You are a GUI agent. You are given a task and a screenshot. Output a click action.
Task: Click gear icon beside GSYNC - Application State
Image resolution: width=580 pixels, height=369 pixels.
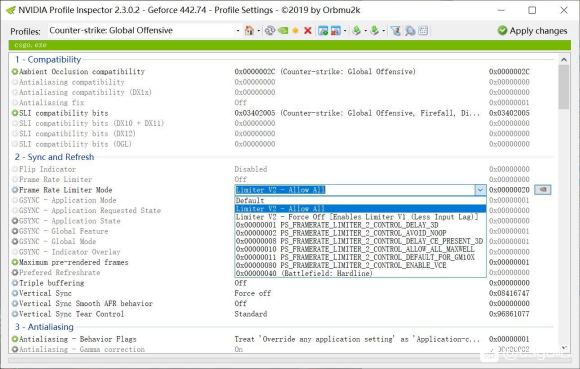click(x=15, y=221)
